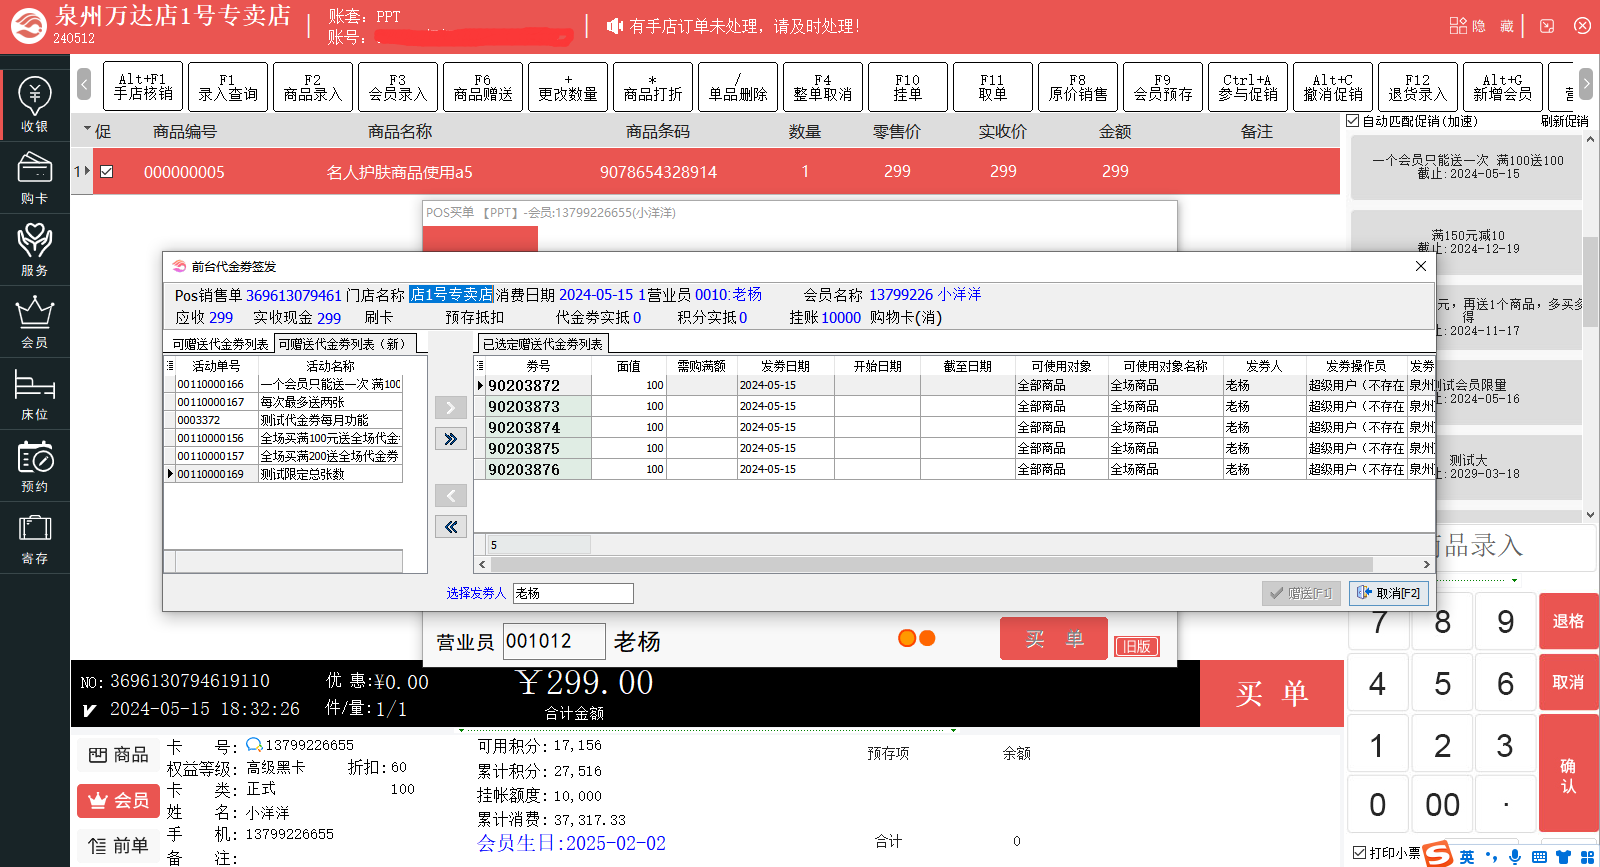
Task: Click the move-all-left double arrow button
Action: click(451, 527)
